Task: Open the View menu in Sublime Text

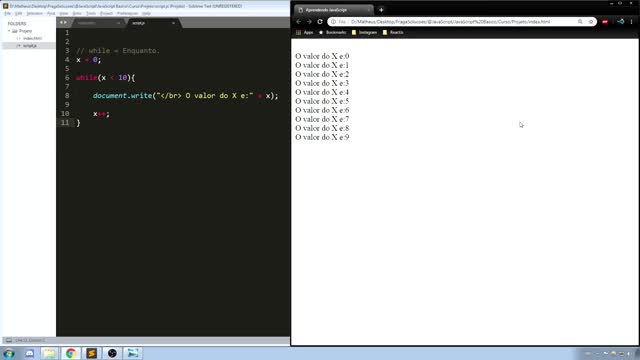Action: [64, 13]
